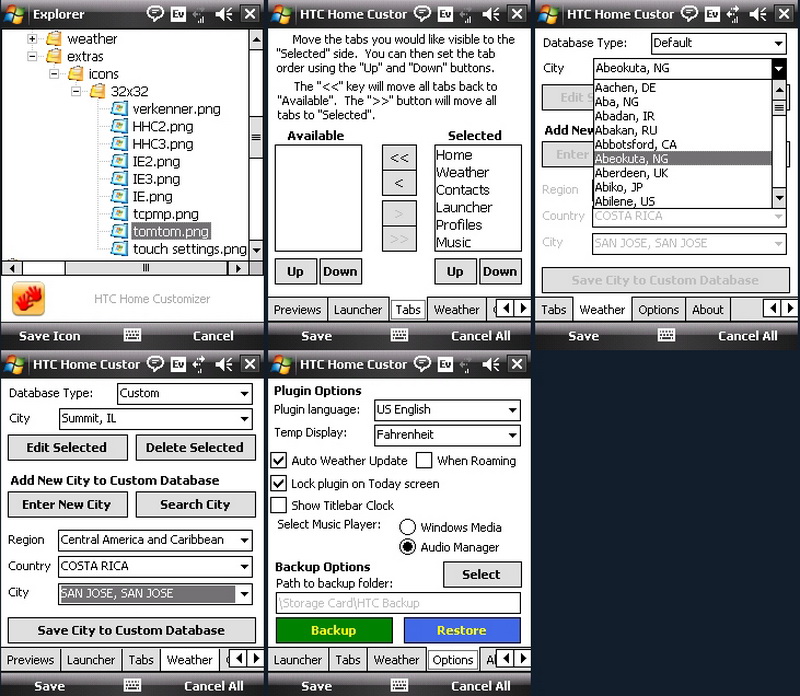Switch to Tabs tab in Custom database window
The height and width of the screenshot is (696, 800).
point(141,660)
